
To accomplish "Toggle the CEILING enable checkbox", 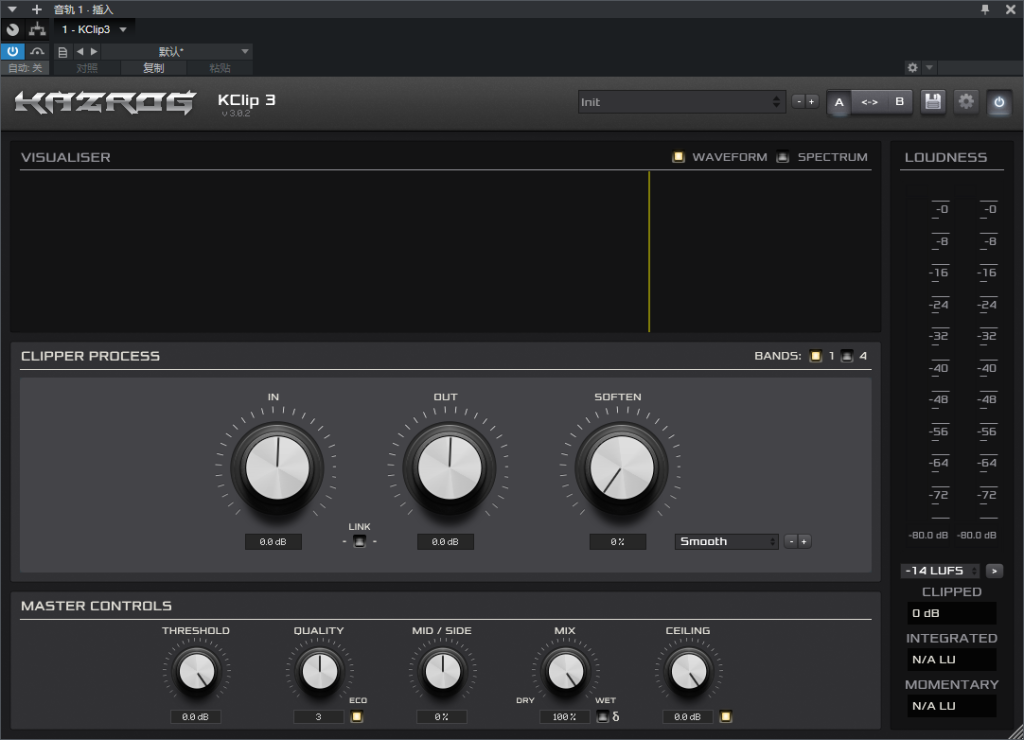I will [726, 716].
